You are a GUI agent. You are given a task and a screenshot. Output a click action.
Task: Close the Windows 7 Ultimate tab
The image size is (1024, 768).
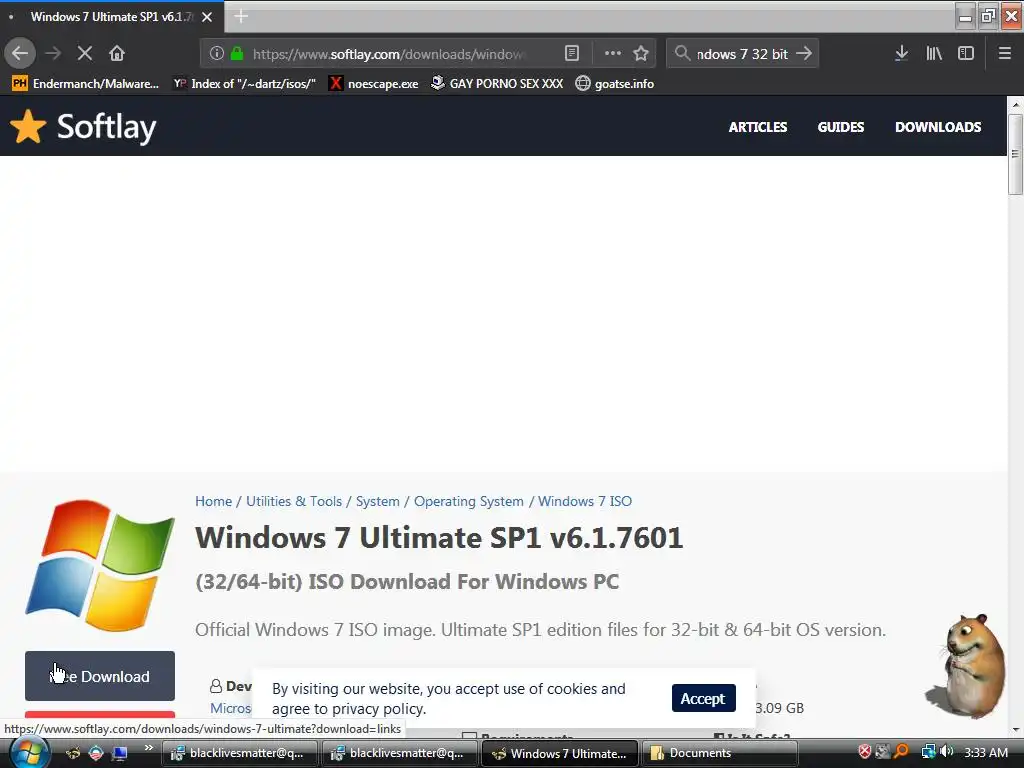(207, 17)
